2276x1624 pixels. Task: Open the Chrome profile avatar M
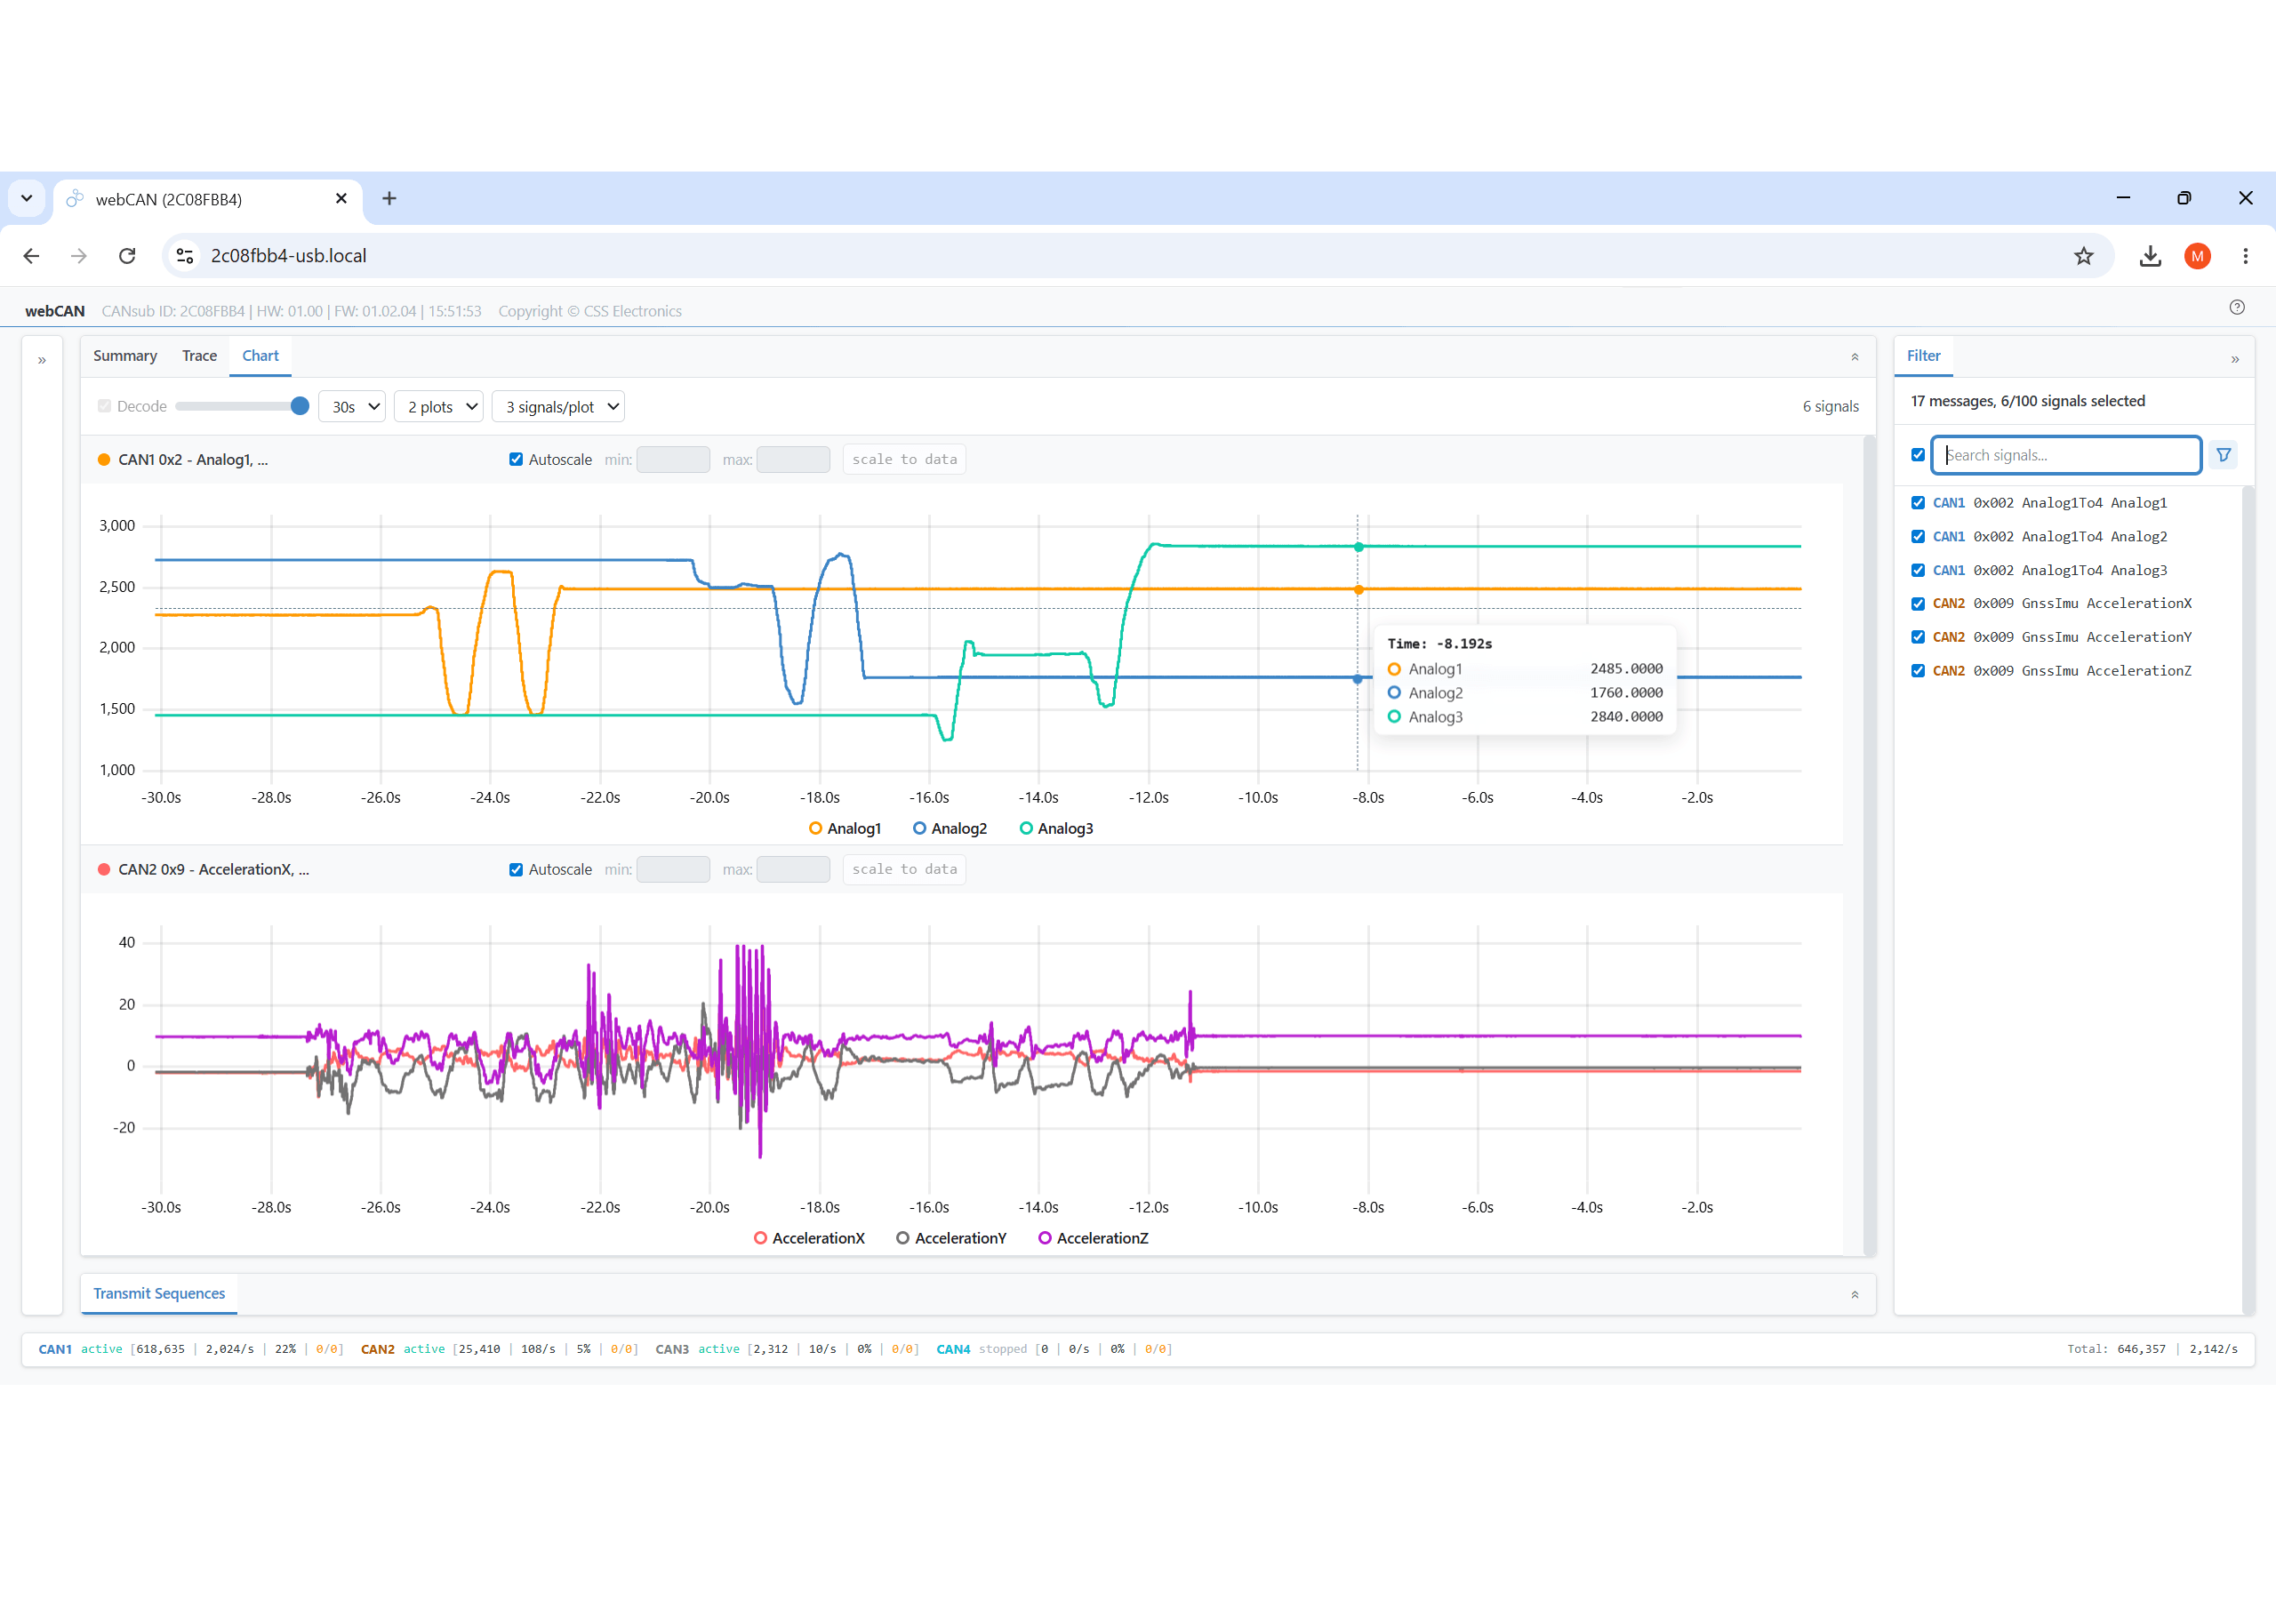click(2197, 256)
